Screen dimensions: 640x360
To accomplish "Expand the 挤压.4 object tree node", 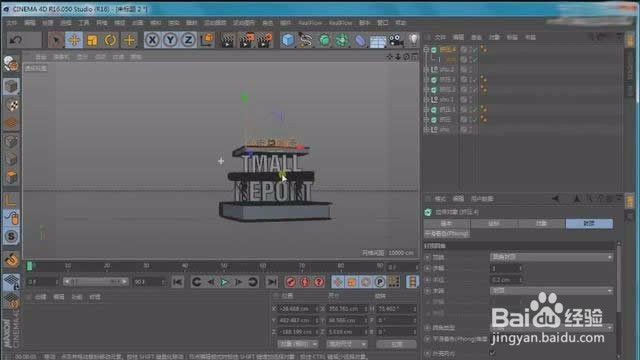I will click(426, 50).
